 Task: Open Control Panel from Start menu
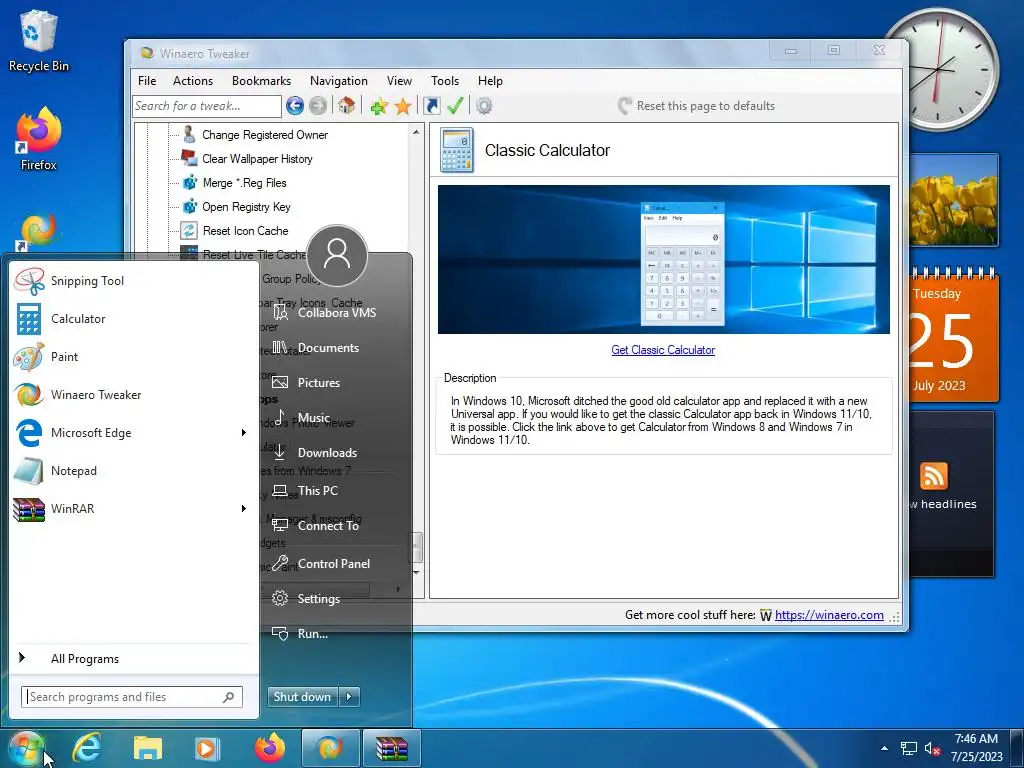[333, 564]
